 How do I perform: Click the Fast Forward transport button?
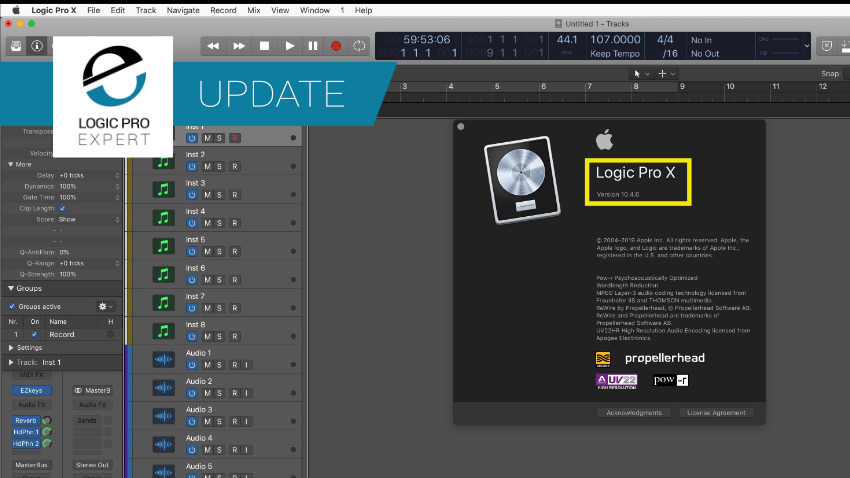tap(239, 46)
